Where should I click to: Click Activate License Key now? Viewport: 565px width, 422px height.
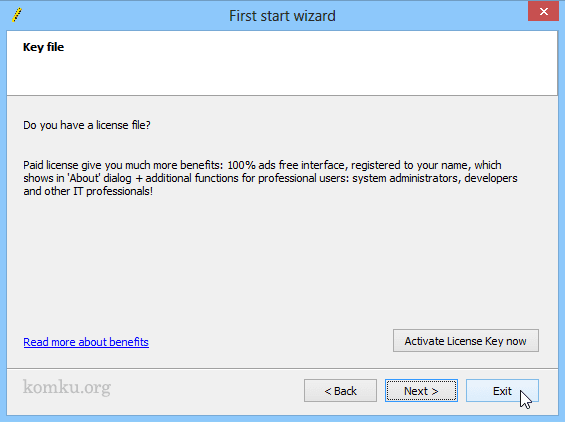click(x=466, y=341)
